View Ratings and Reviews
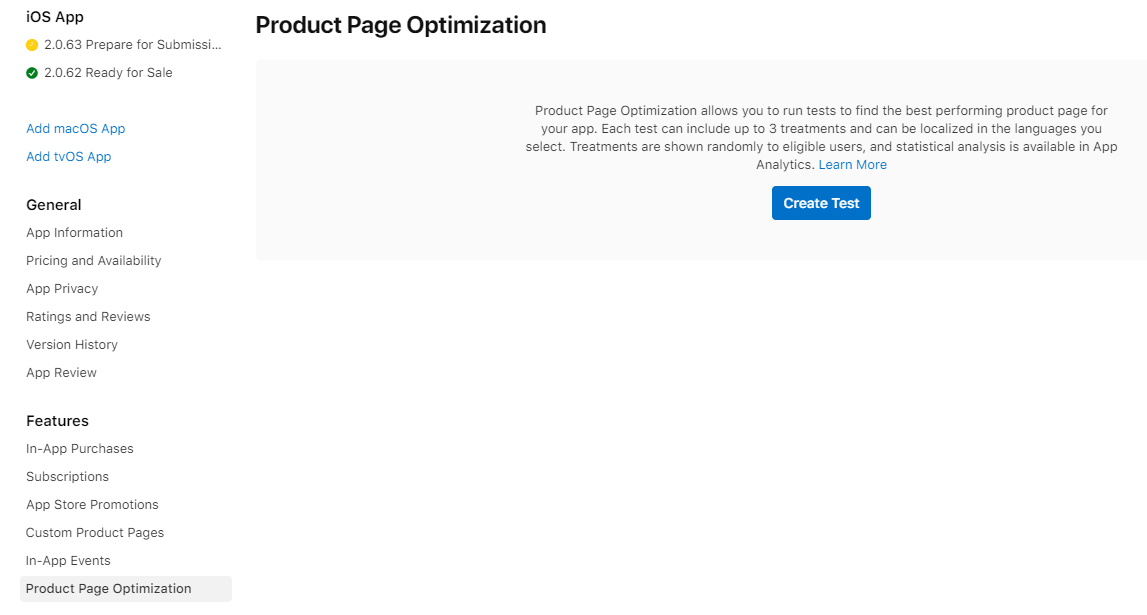The height and width of the screenshot is (615, 1147). (88, 316)
